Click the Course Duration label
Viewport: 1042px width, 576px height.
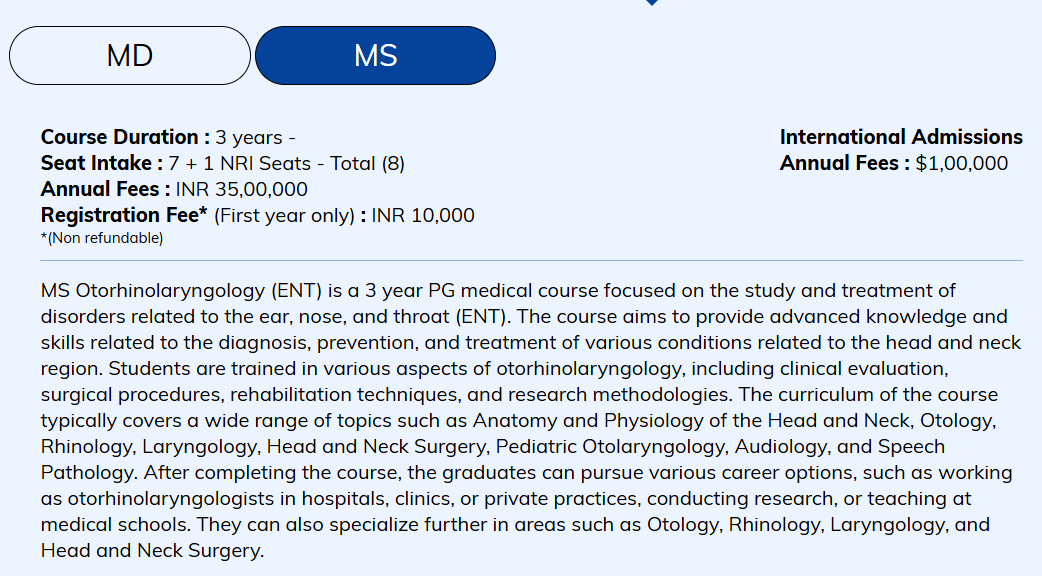coord(125,137)
